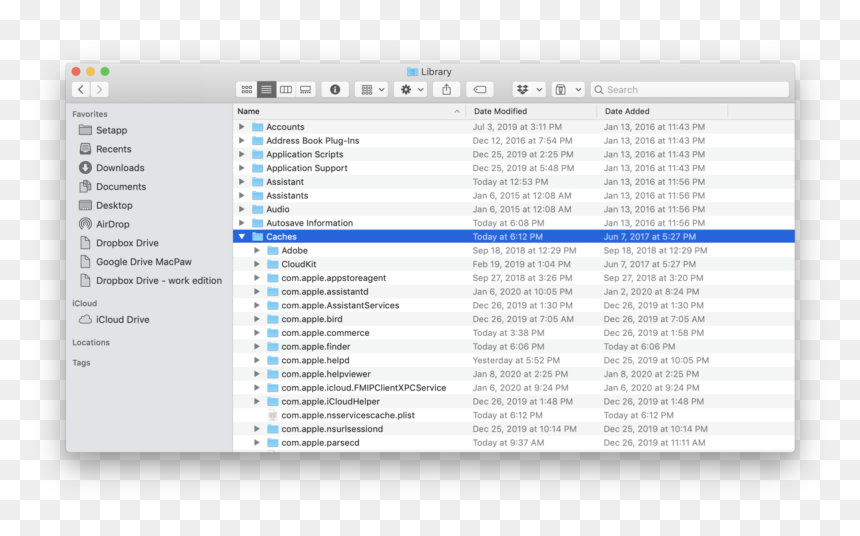This screenshot has width=860, height=536.
Task: Open the gear action menu
Action: coord(411,89)
